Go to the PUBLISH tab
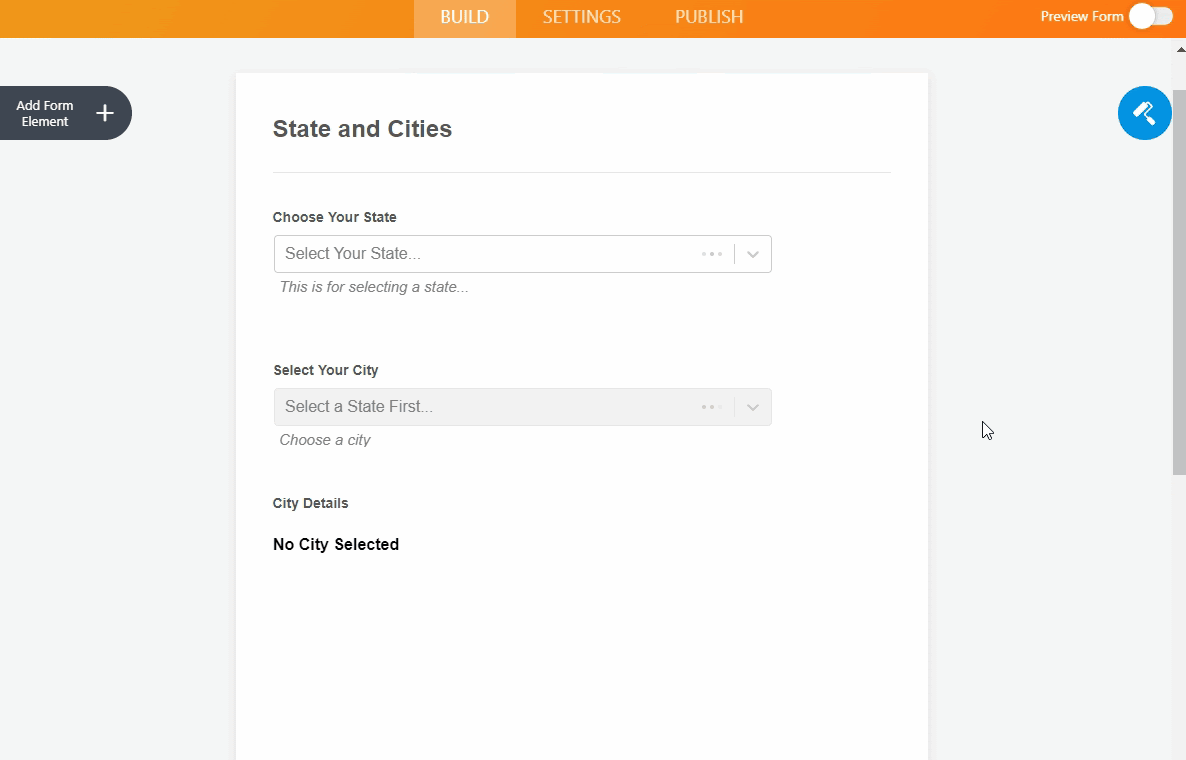Screen dimensions: 1186x760 coord(708,17)
